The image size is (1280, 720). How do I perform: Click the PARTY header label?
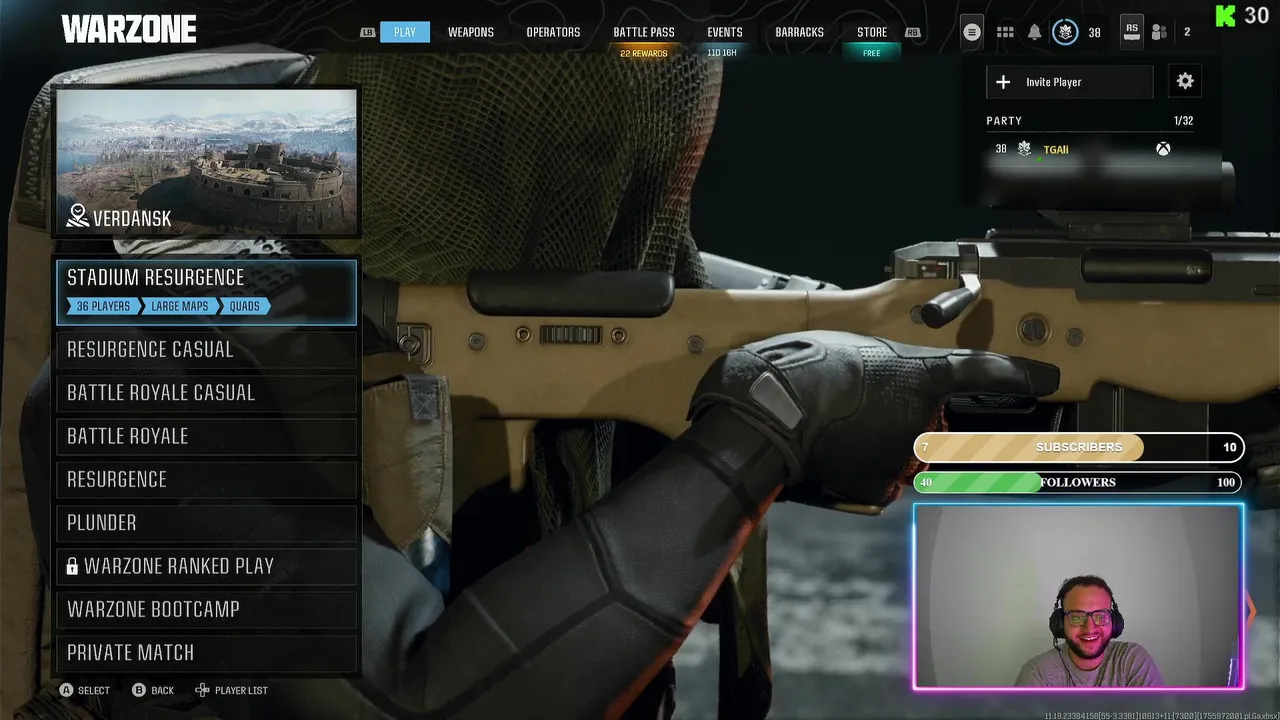[1004, 121]
